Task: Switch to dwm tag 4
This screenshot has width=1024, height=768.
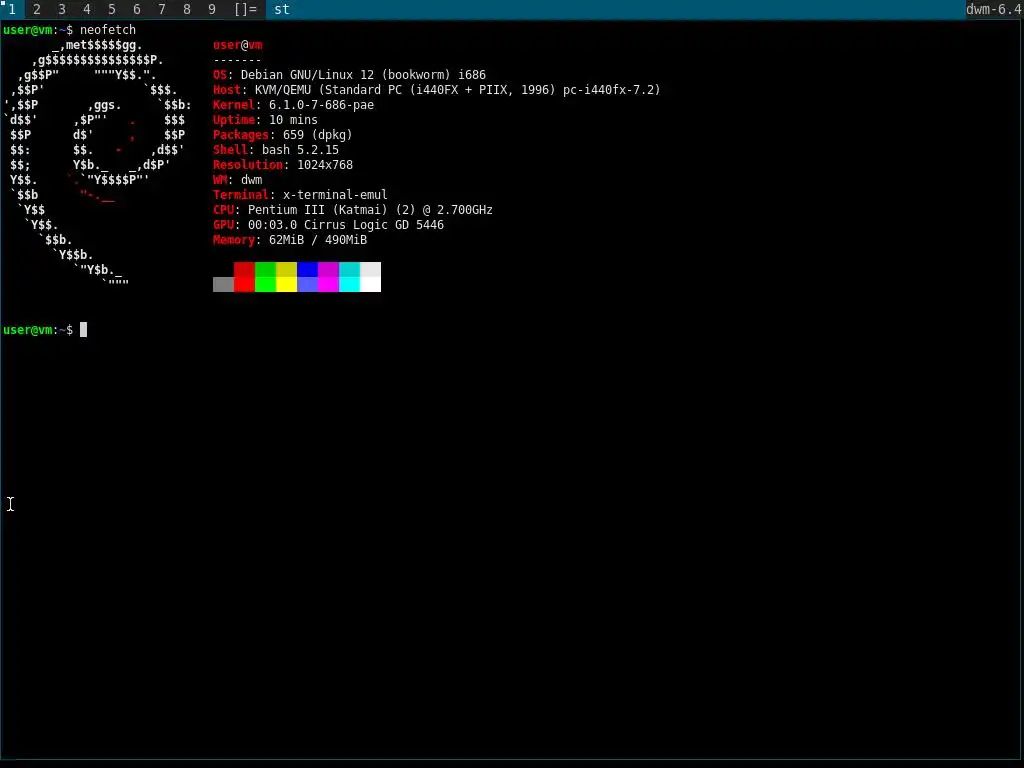Action: click(87, 9)
